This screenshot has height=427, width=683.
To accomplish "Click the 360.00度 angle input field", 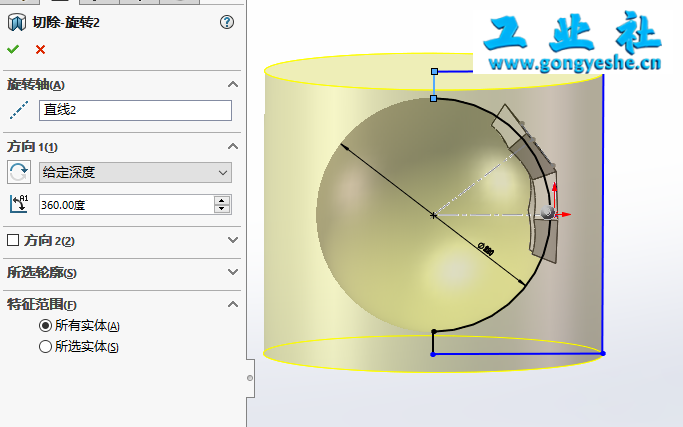I will (126, 205).
